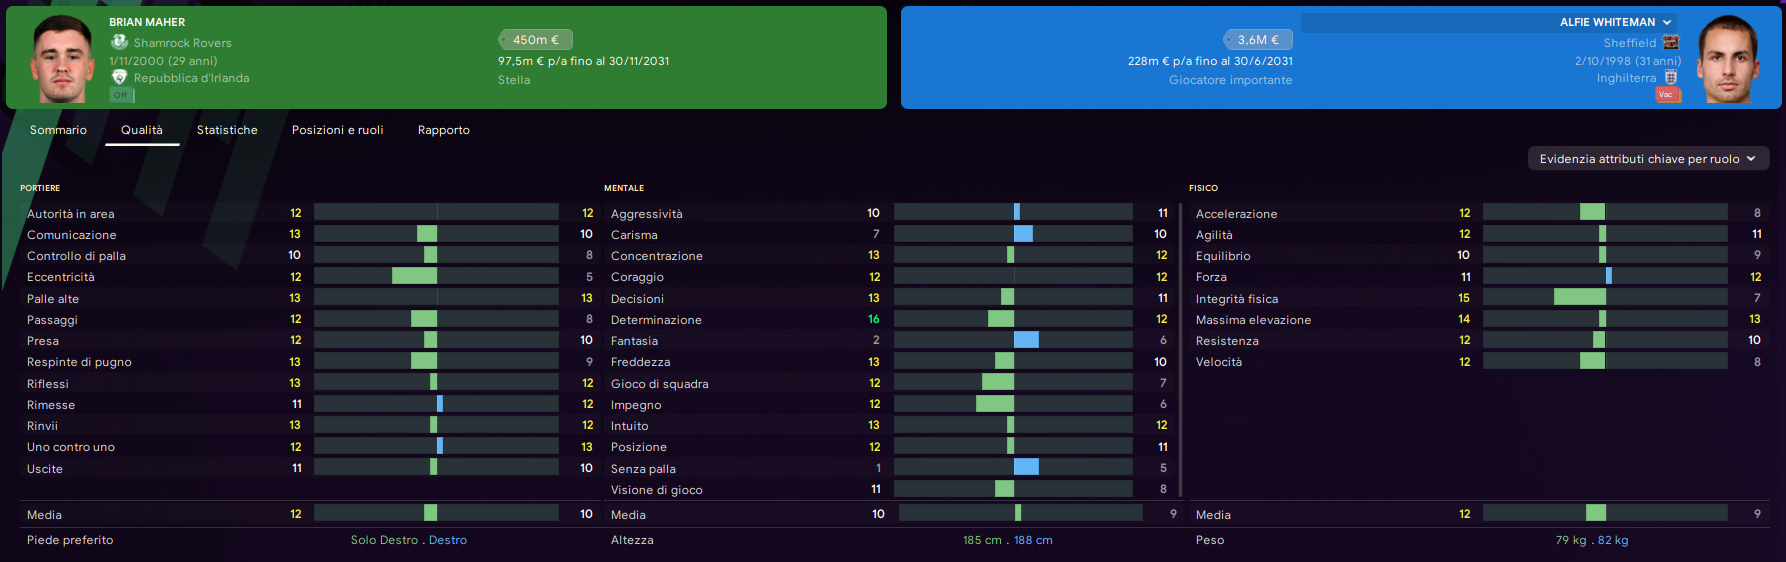Click the Sheffield club name link

tap(1629, 43)
